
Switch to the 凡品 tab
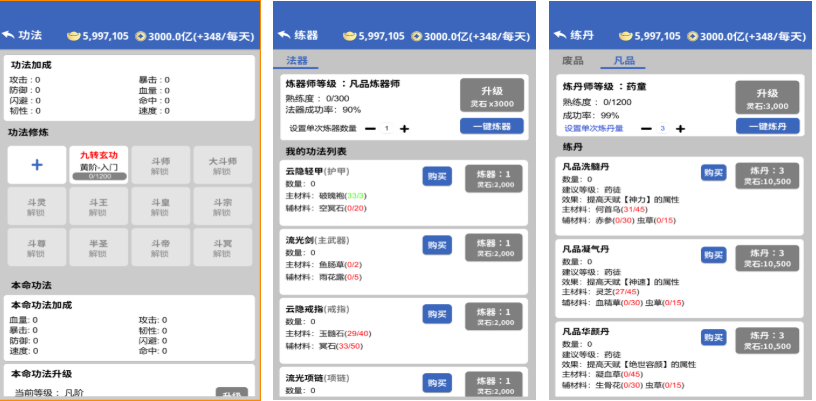pos(623,61)
